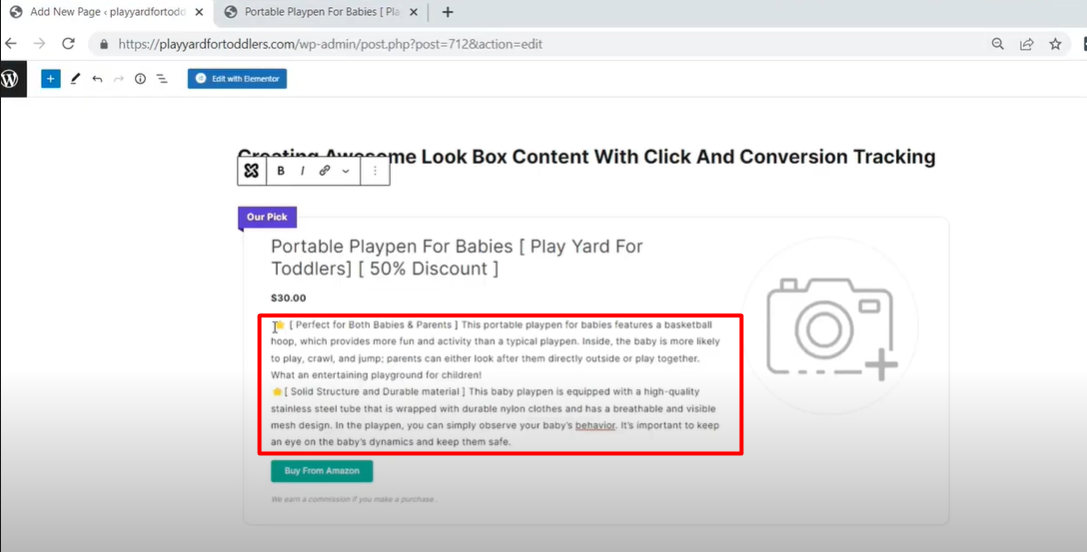The image size is (1087, 552).
Task: Open the list view outline icon
Action: pos(162,79)
